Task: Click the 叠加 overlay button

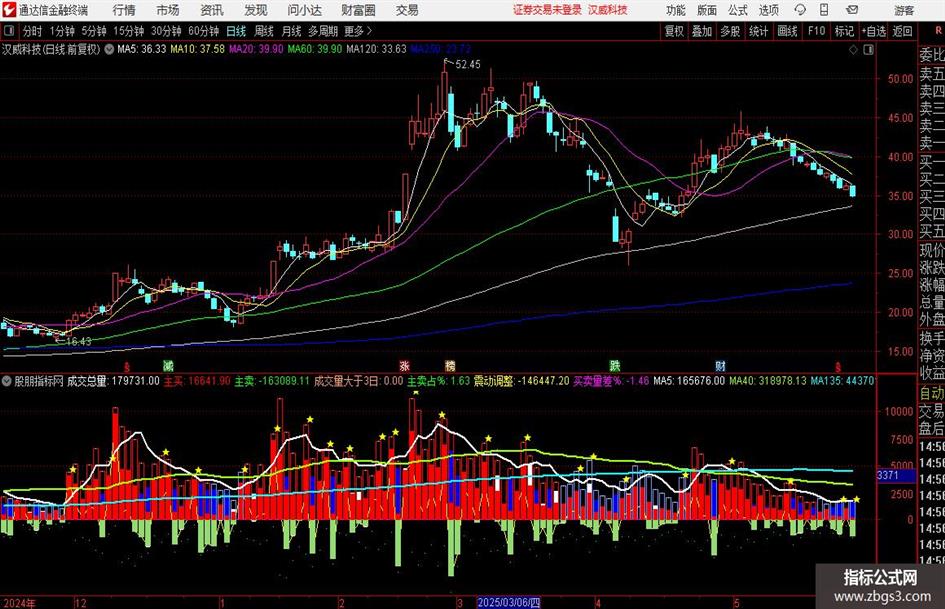Action: pyautogui.click(x=702, y=31)
